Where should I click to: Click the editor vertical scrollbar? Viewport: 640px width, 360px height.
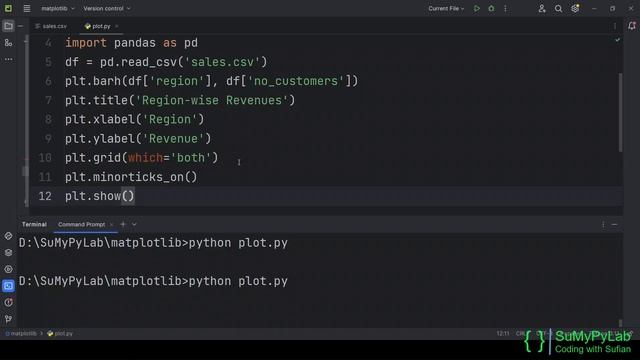pyautogui.click(x=620, y=112)
